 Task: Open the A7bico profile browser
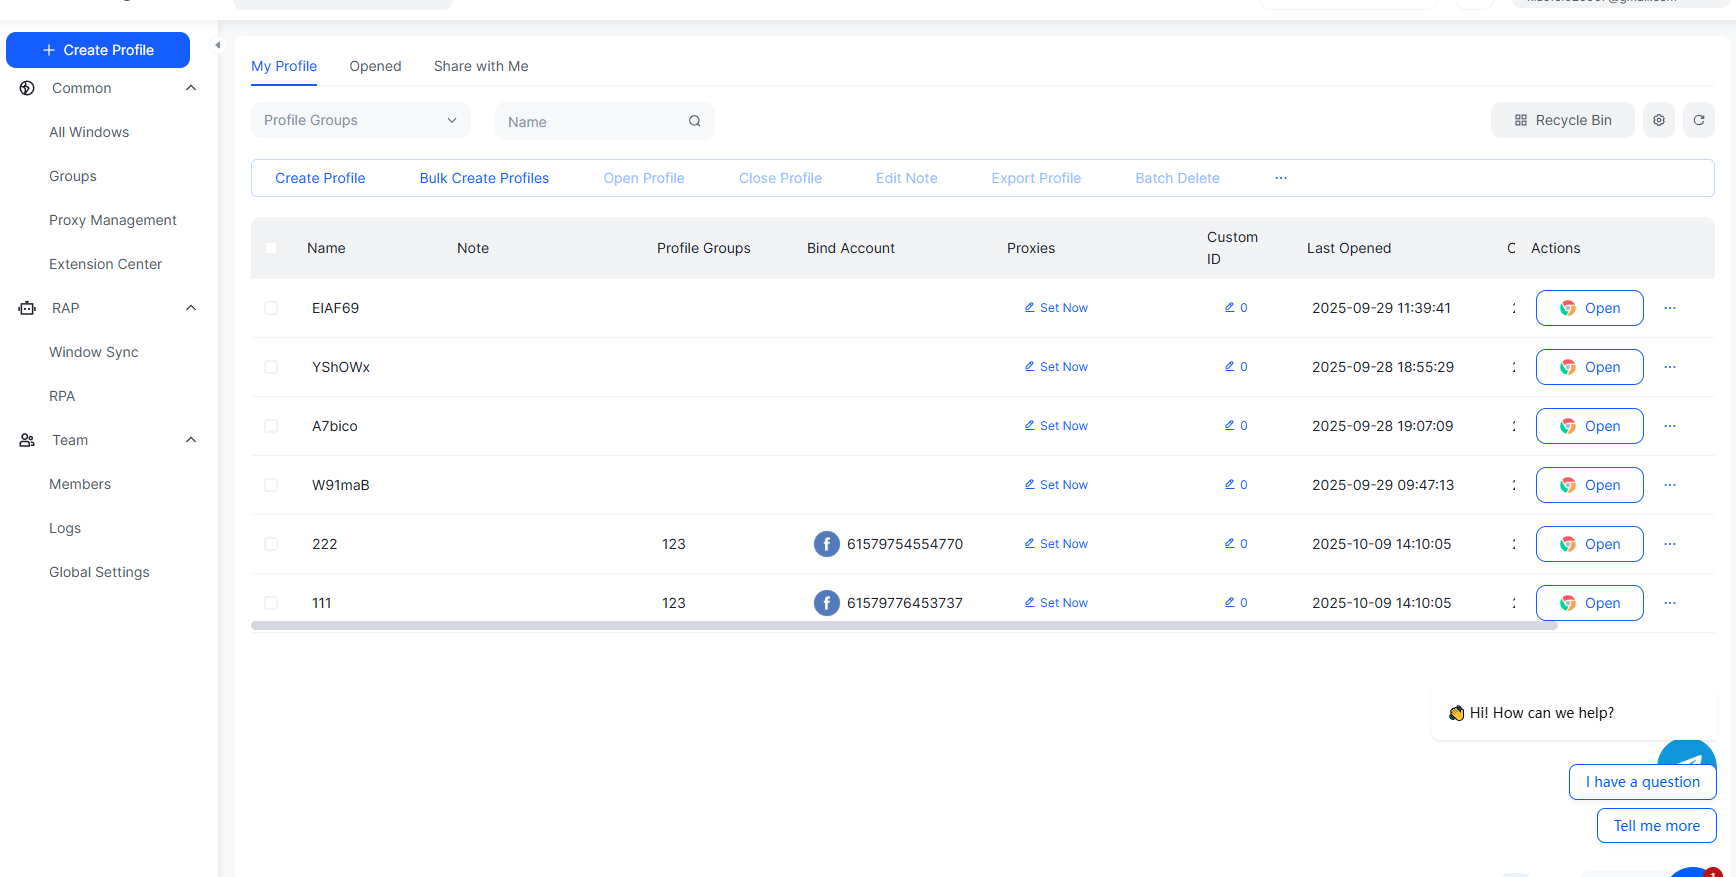(1589, 426)
